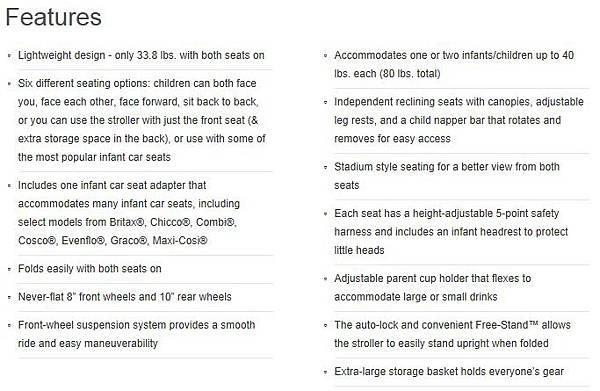Click the bullet beside Stadium style seating
This screenshot has width=600, height=391.
tap(326, 168)
